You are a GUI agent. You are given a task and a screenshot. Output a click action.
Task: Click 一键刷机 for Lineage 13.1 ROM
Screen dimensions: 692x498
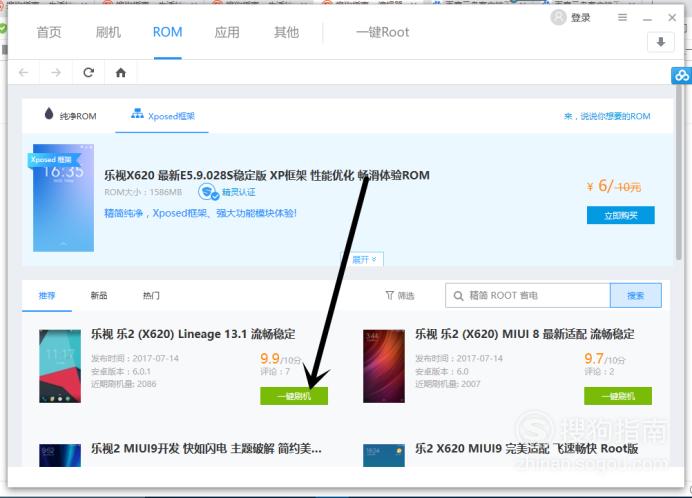pyautogui.click(x=294, y=396)
